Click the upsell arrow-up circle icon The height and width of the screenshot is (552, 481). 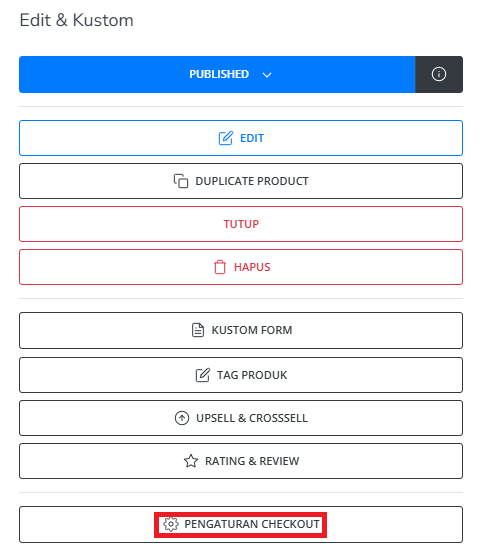pos(182,418)
